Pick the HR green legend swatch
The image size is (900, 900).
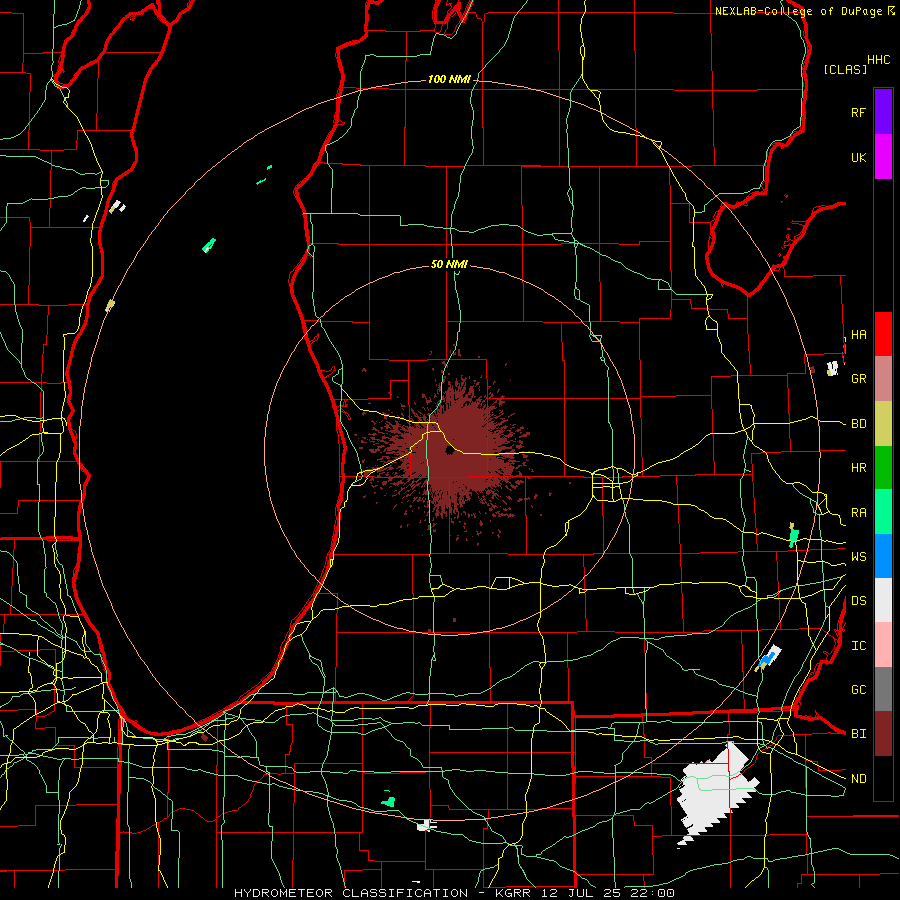883,468
